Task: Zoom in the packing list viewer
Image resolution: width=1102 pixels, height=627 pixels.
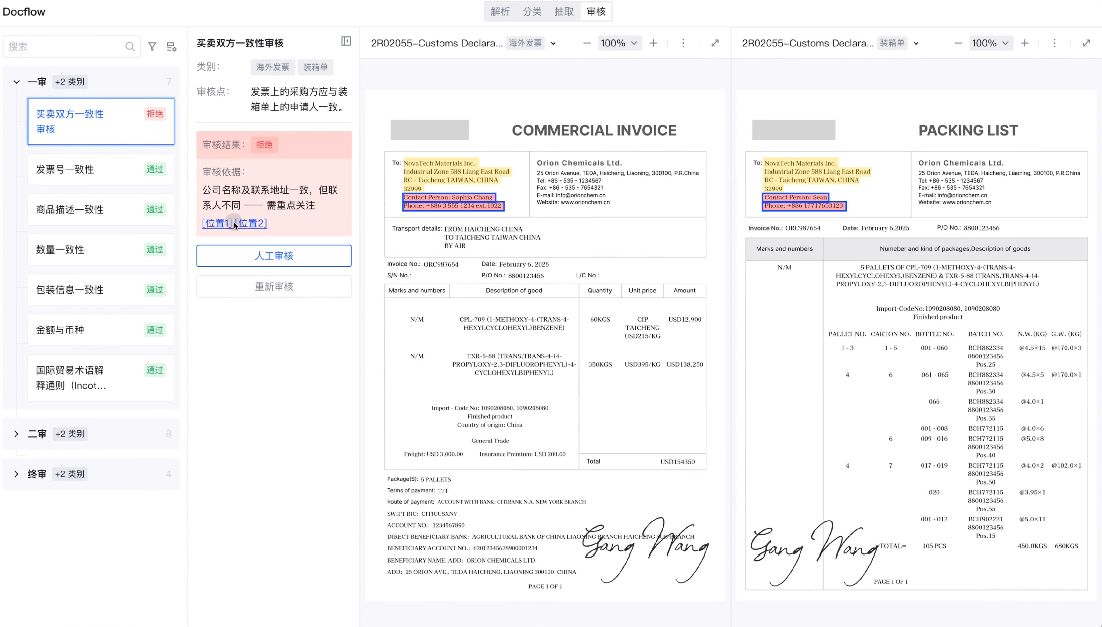Action: click(1024, 43)
